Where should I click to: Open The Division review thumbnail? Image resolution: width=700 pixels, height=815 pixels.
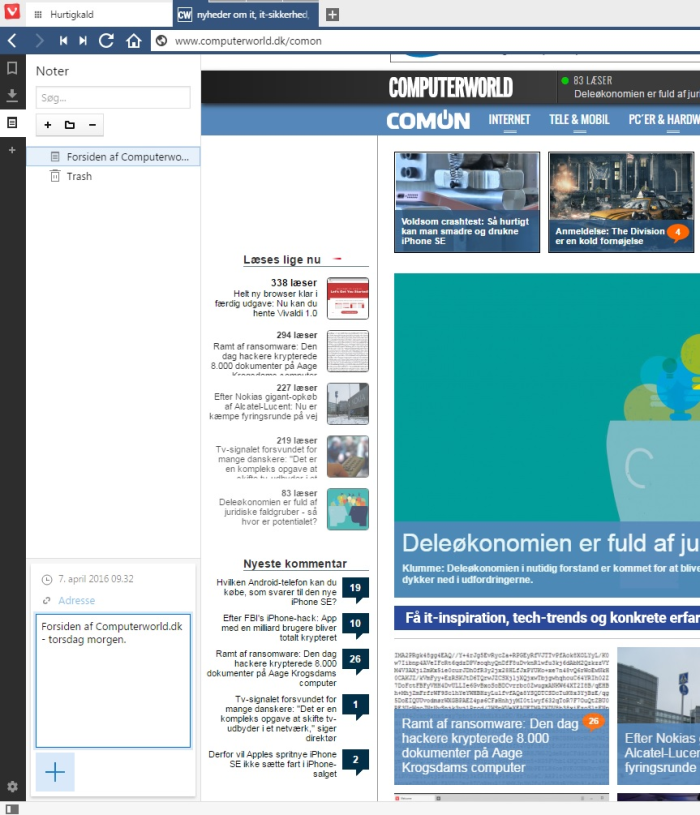coord(621,202)
